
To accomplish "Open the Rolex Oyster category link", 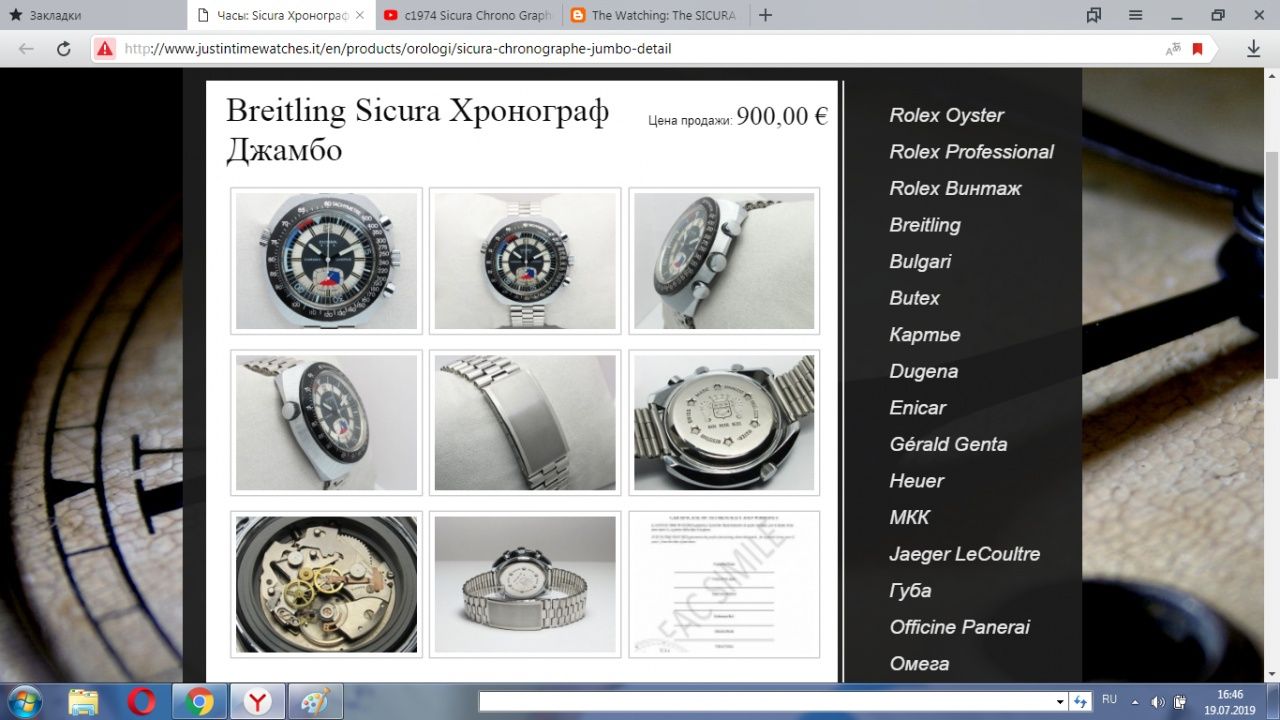I will click(x=946, y=115).
